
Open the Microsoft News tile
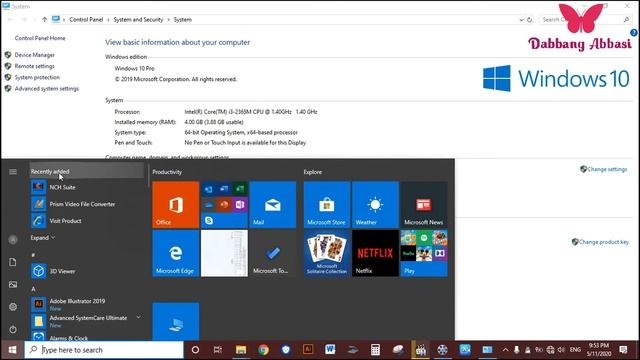tap(424, 204)
